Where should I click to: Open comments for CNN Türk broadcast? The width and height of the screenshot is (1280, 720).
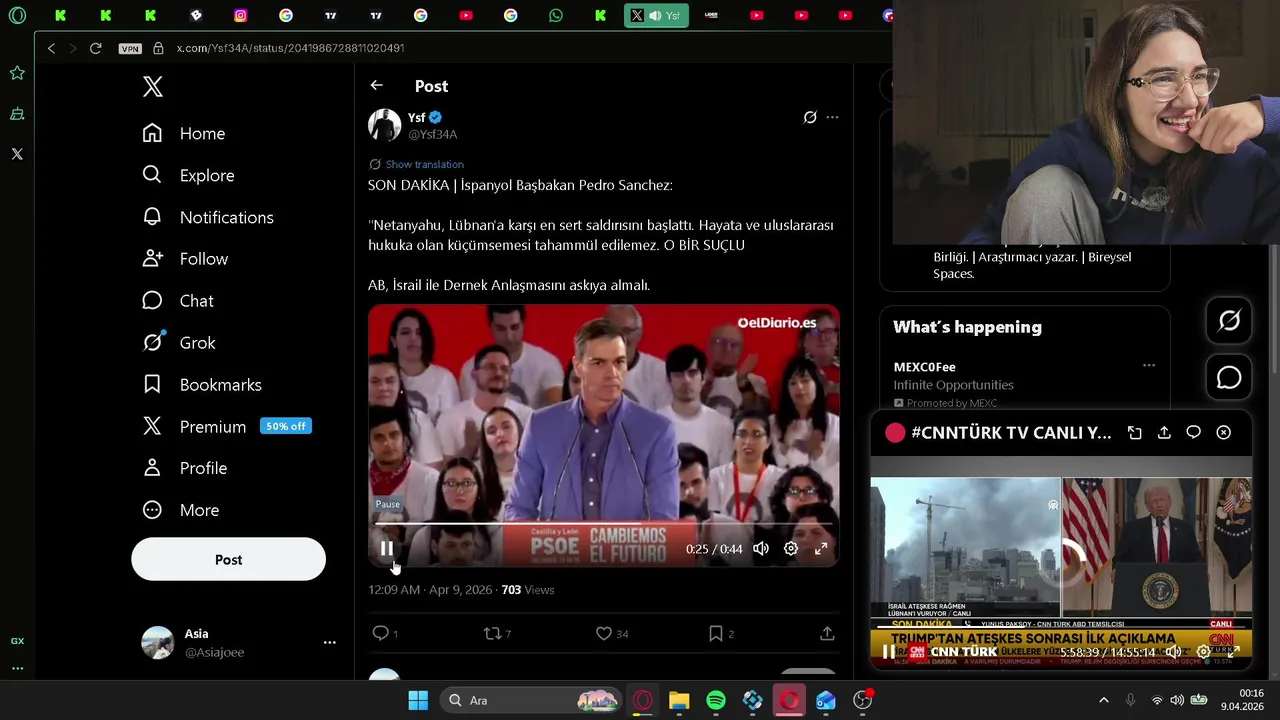(1193, 433)
